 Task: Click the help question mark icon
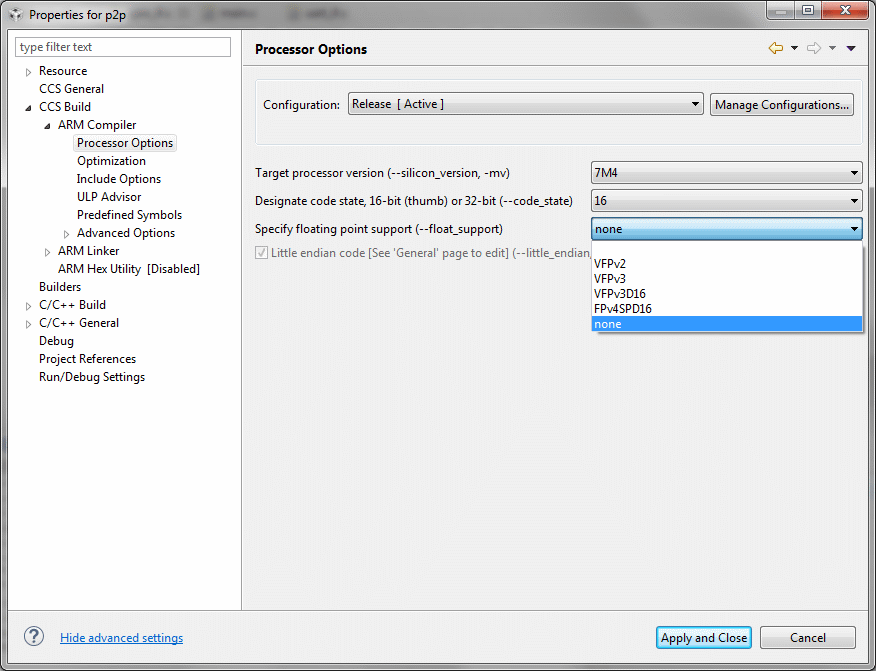click(34, 637)
